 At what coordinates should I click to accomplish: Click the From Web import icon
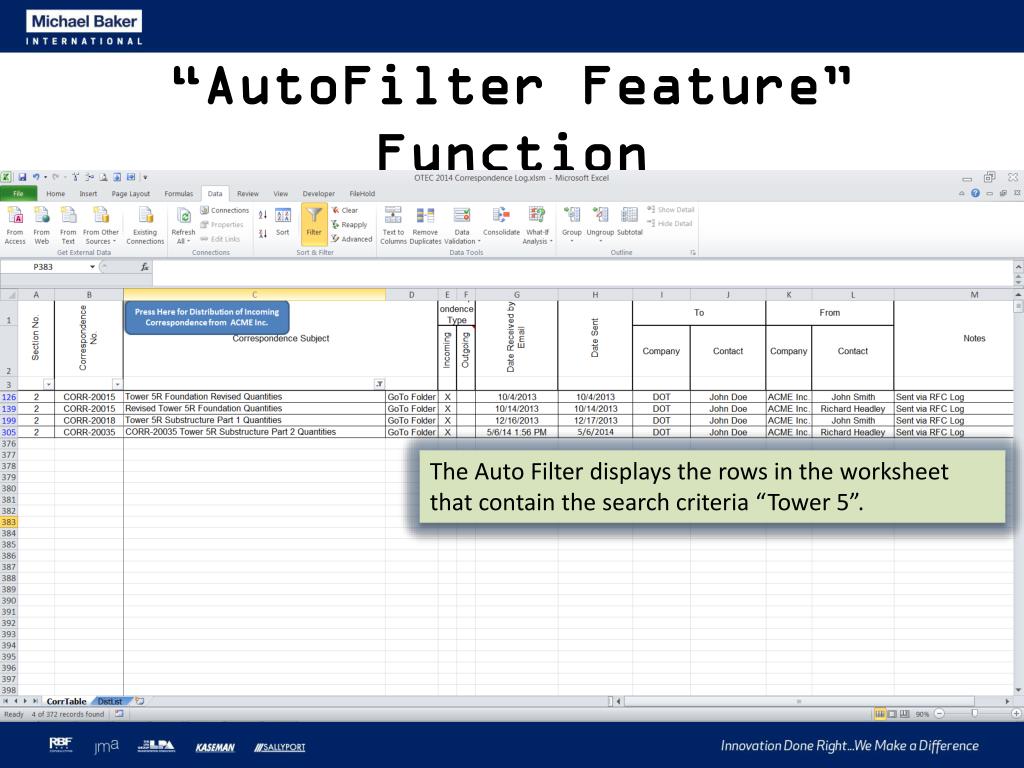coord(42,226)
